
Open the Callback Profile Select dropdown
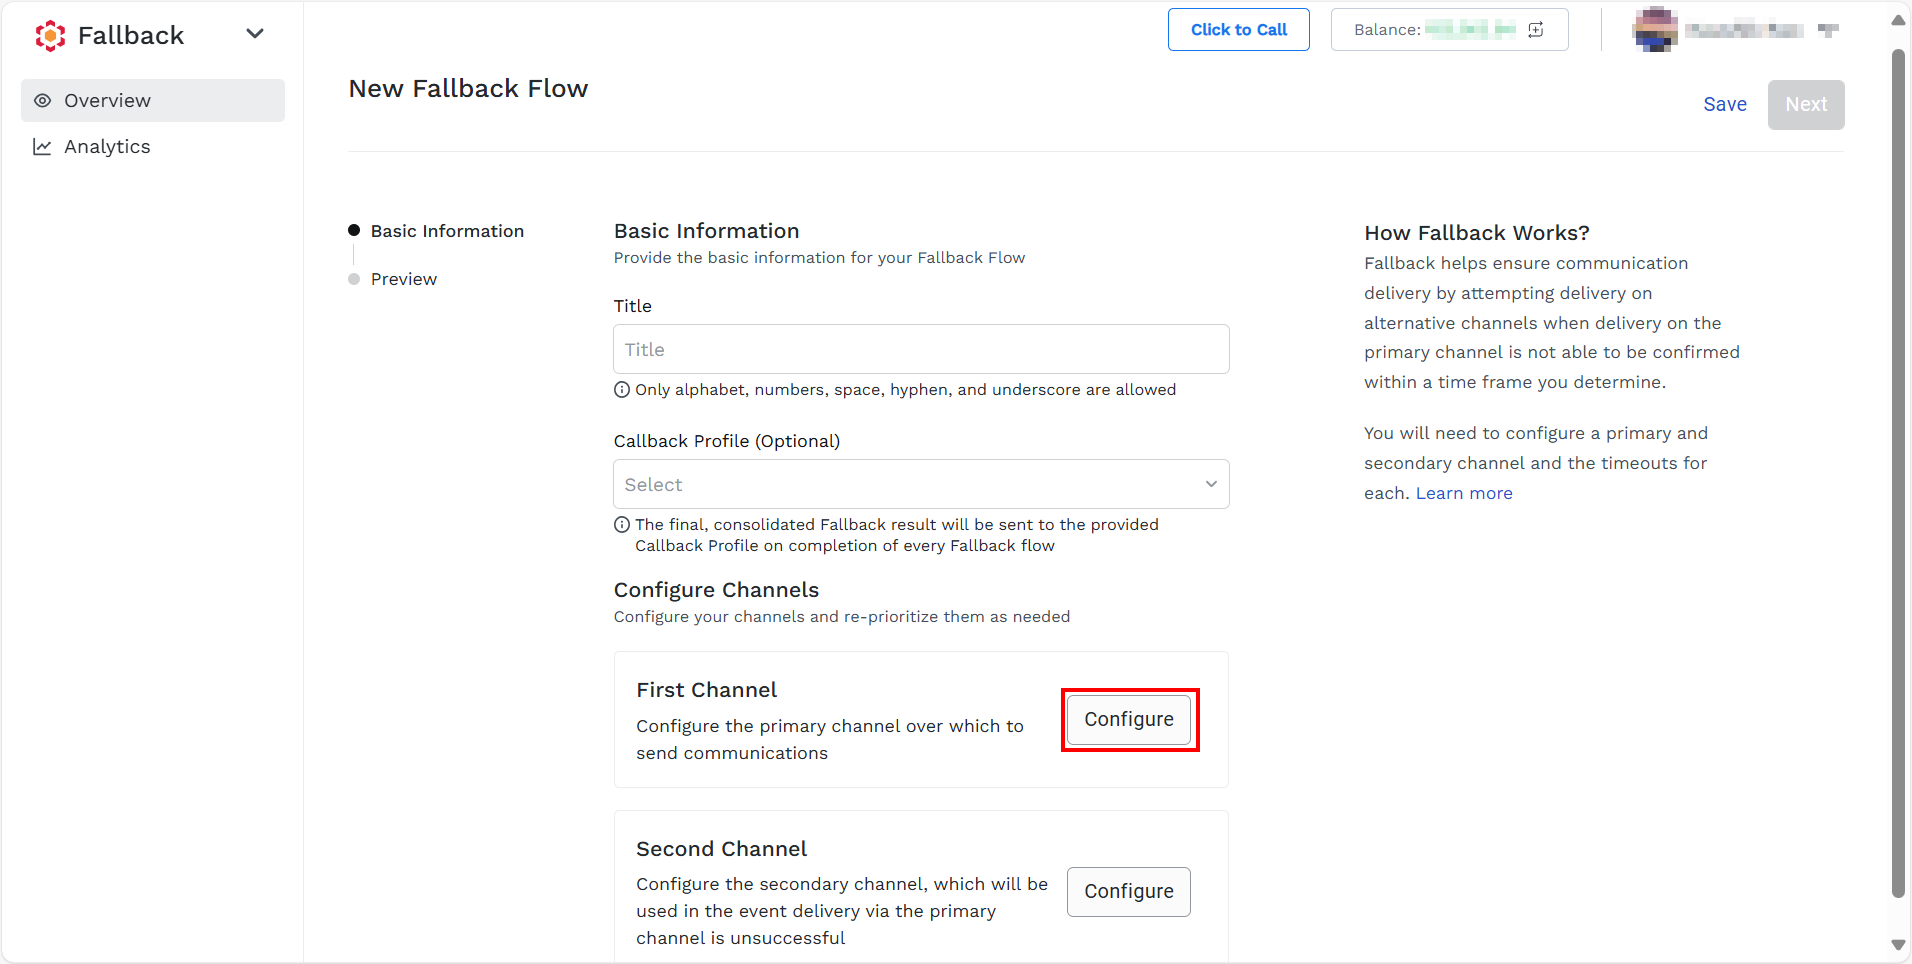click(x=921, y=484)
